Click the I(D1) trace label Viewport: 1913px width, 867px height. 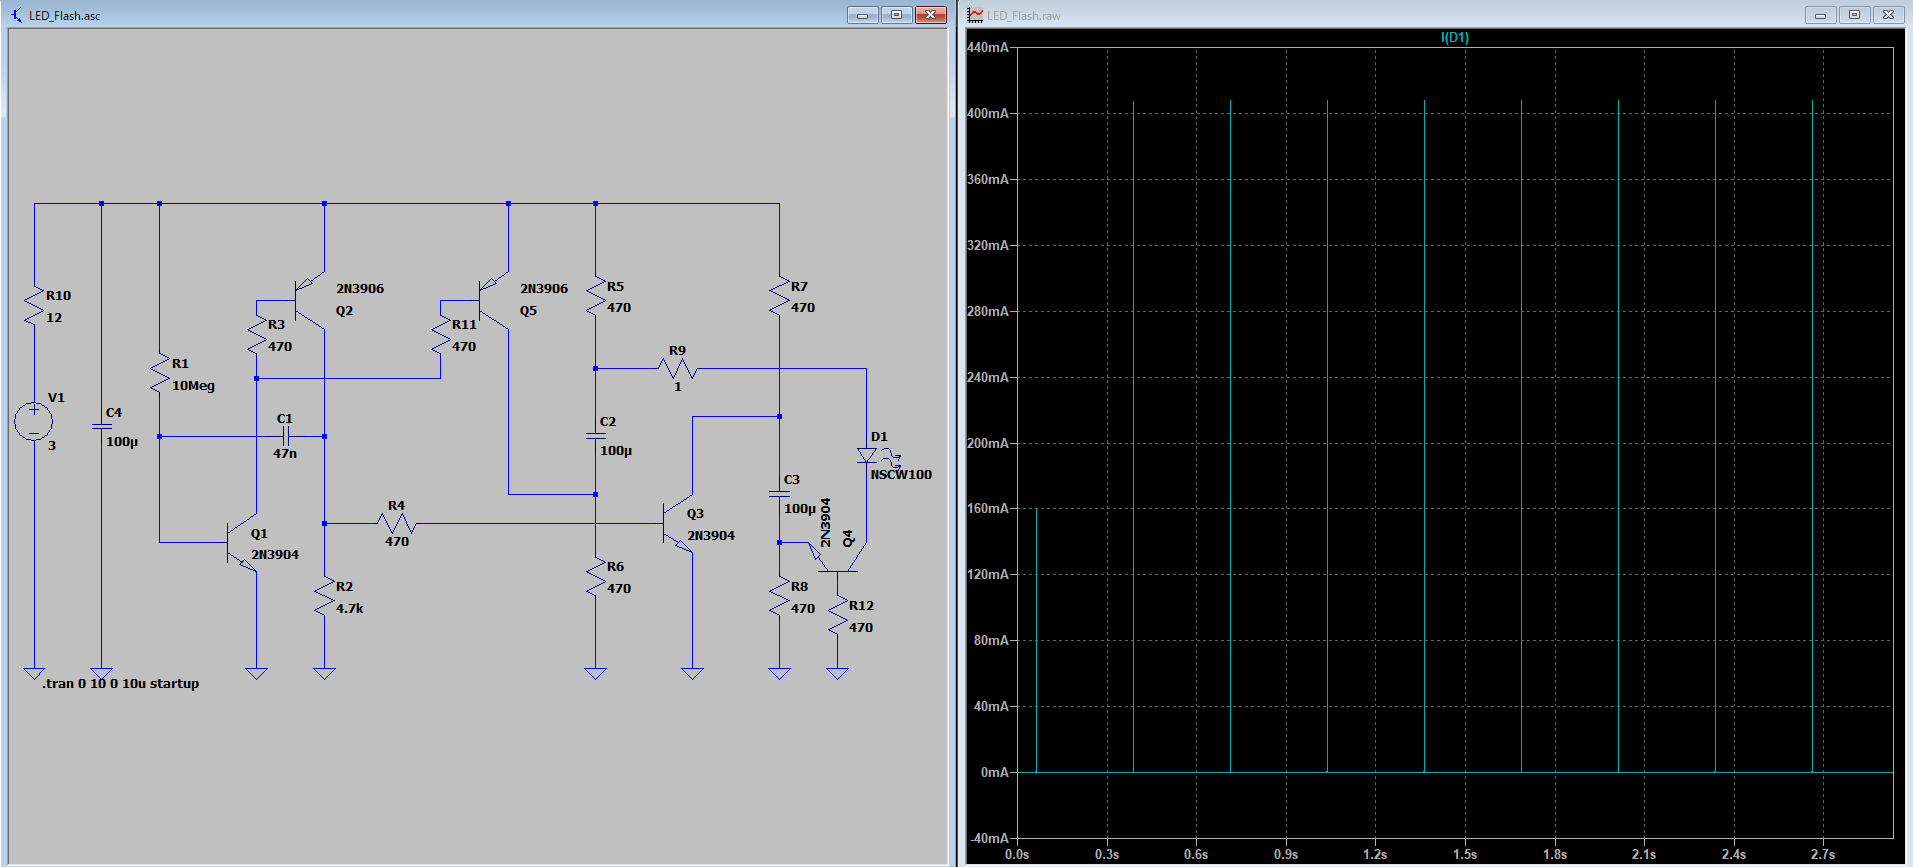tap(1454, 37)
